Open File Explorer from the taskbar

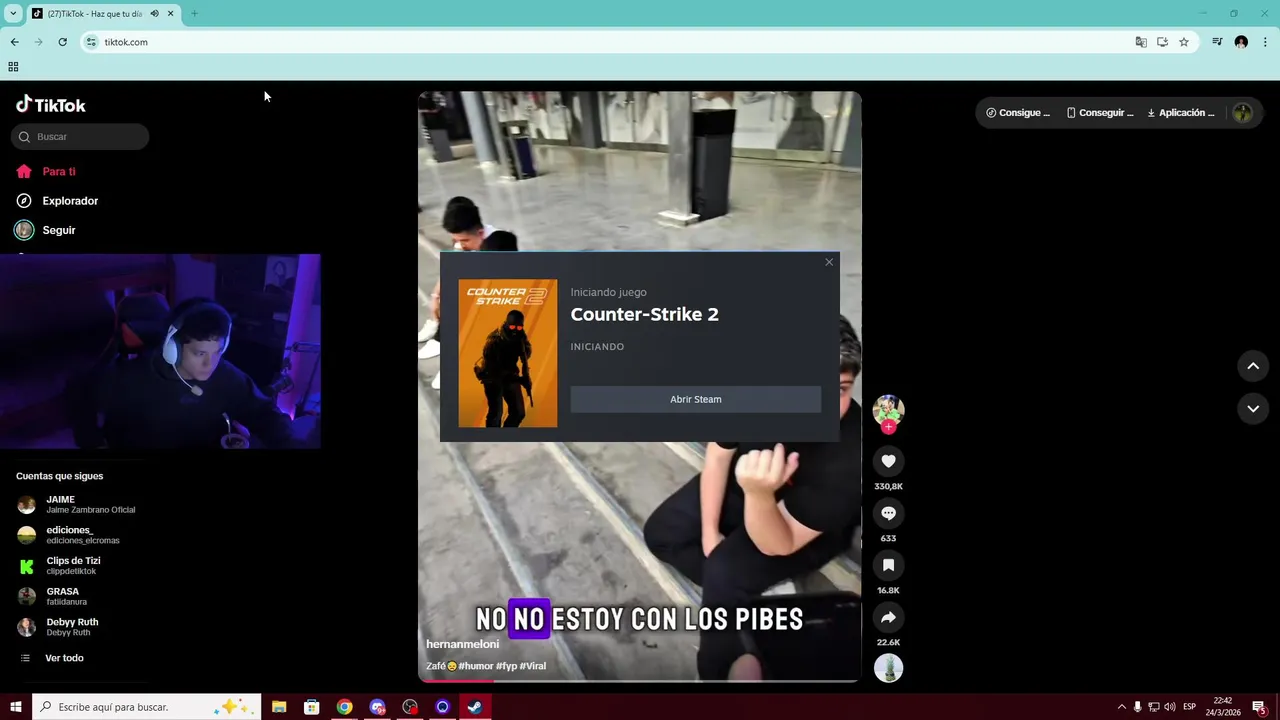point(279,707)
